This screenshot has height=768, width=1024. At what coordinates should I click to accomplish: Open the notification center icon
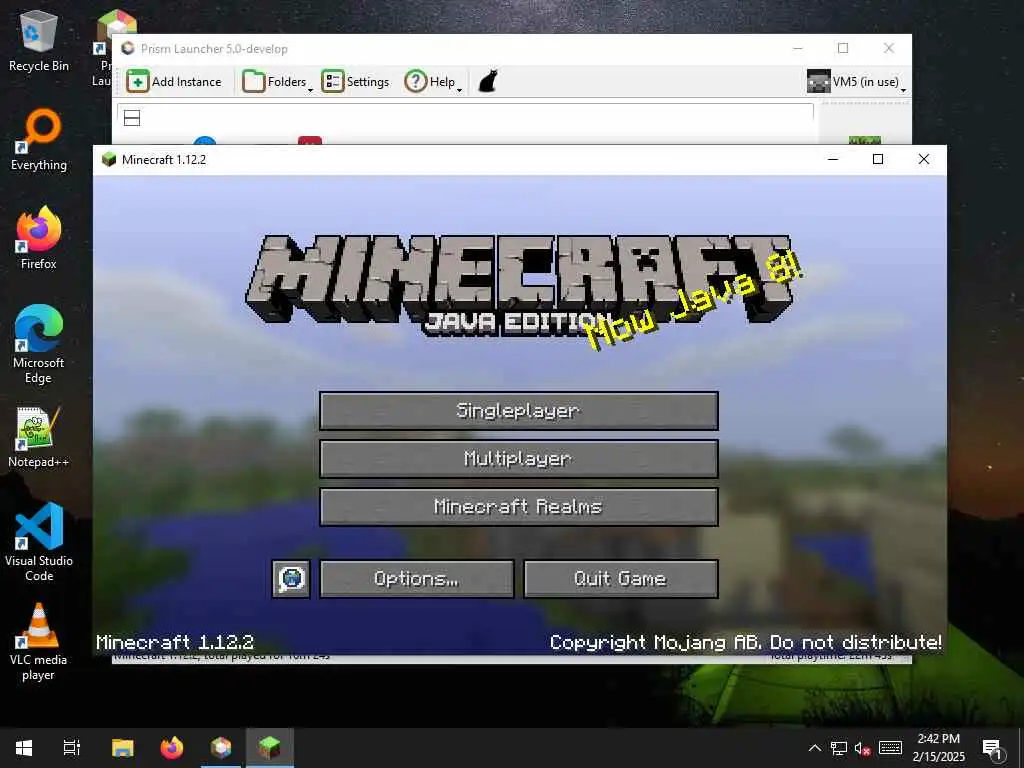[x=993, y=749]
